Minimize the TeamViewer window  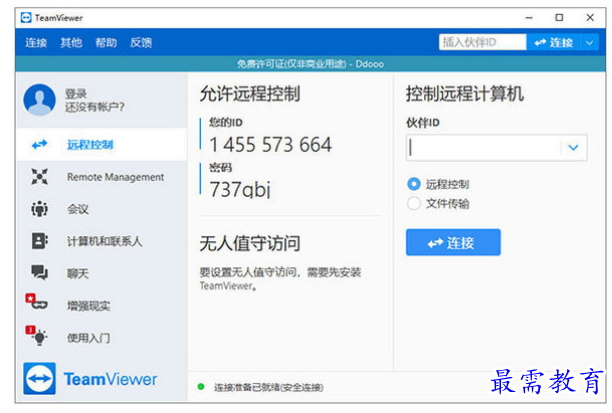pos(529,18)
